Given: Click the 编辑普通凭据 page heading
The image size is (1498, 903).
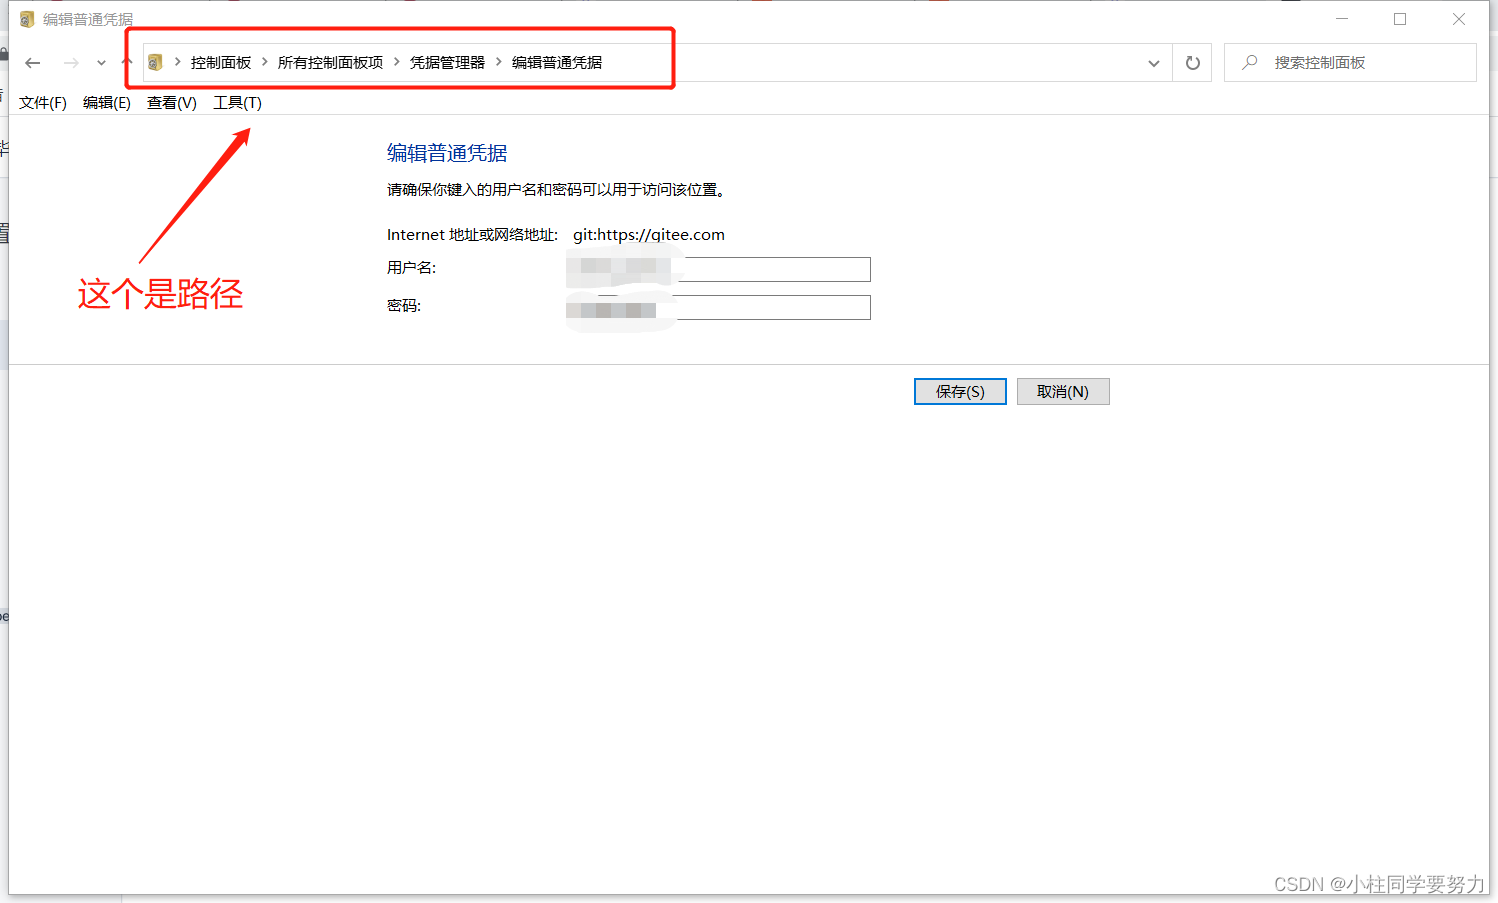Looking at the screenshot, I should pos(447,153).
